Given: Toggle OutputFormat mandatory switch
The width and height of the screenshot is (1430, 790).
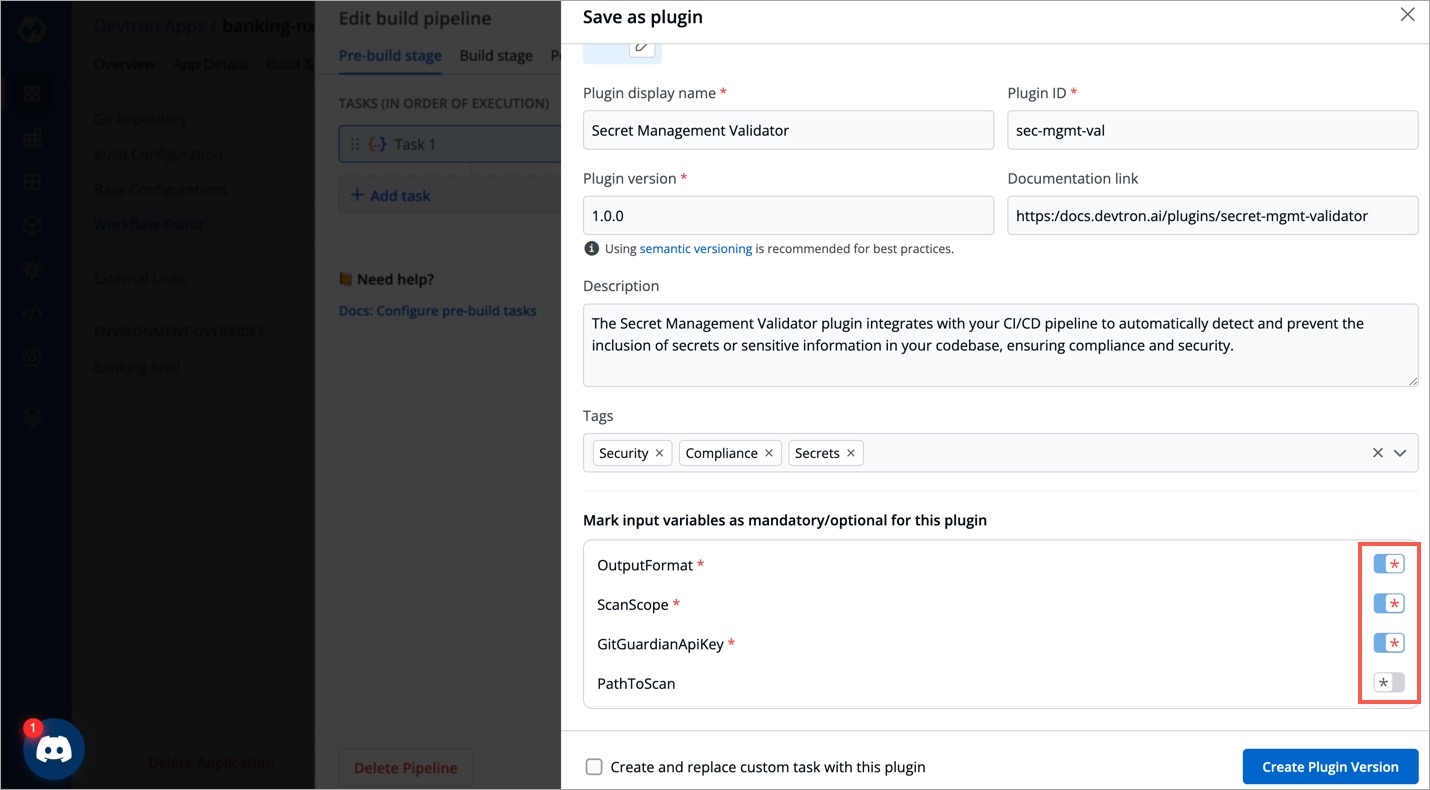Looking at the screenshot, I should pyautogui.click(x=1388, y=565).
